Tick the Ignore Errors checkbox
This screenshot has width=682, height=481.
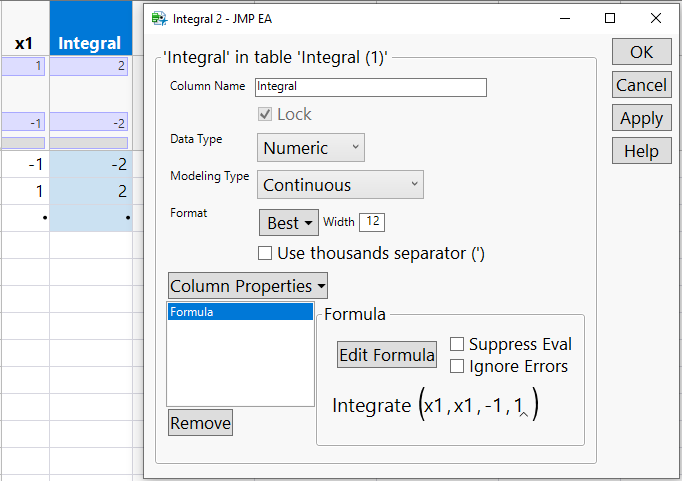[x=457, y=366]
